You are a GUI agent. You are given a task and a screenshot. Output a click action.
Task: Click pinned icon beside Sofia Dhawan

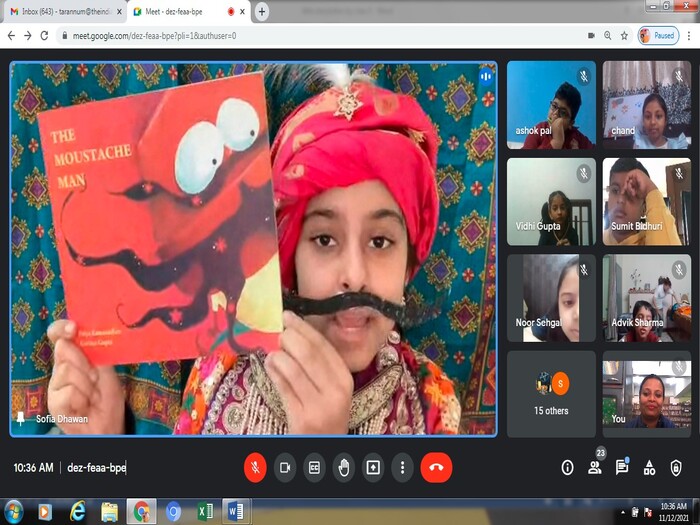point(21,418)
